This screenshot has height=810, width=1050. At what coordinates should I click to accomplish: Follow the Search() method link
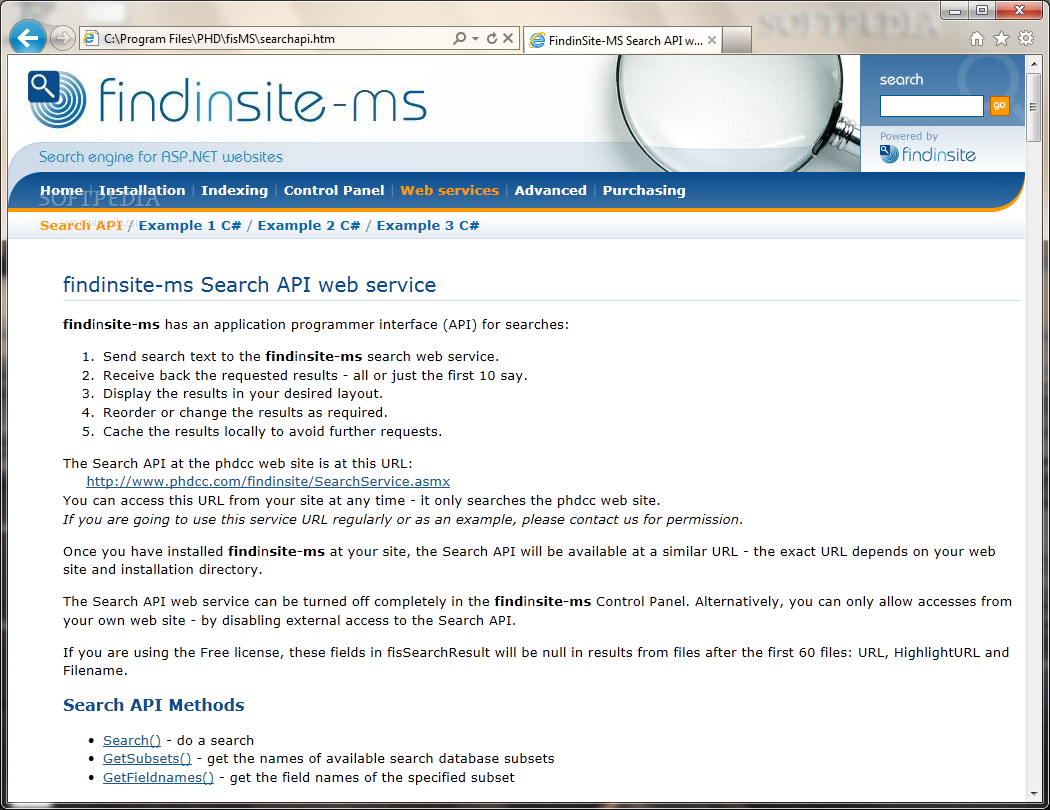pos(132,740)
